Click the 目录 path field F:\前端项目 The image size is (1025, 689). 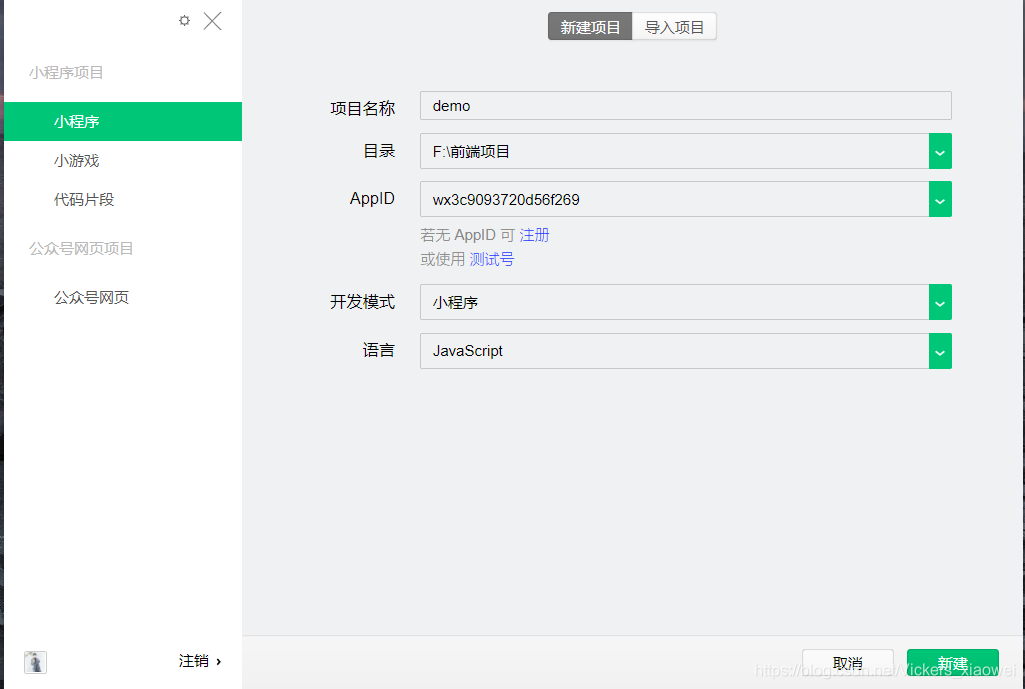tap(675, 151)
